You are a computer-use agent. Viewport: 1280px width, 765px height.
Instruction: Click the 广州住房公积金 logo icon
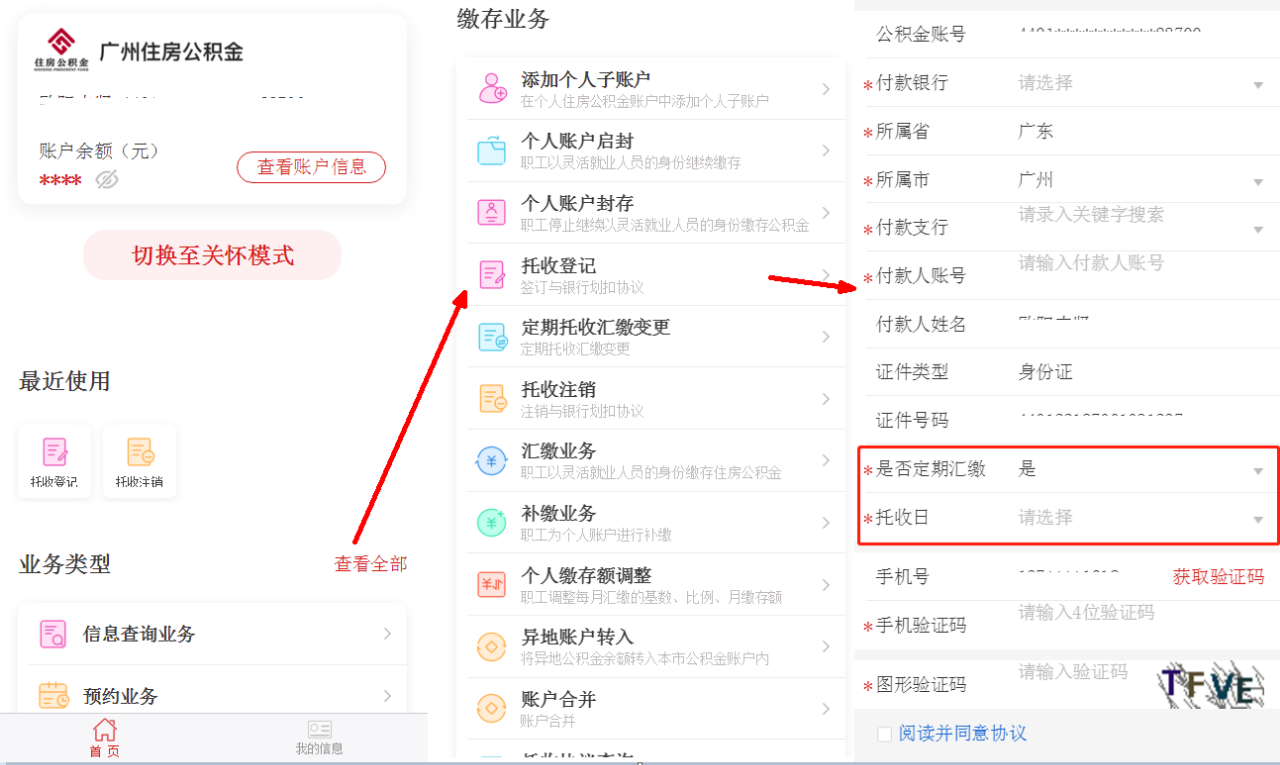[62, 50]
